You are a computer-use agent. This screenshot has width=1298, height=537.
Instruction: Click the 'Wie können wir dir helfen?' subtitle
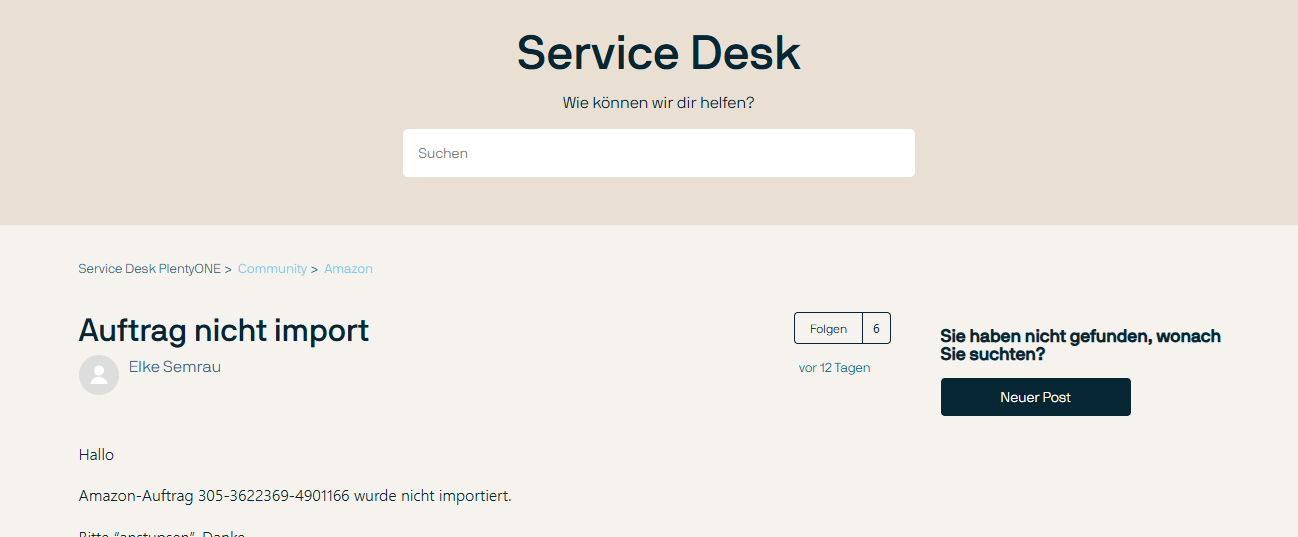(658, 103)
